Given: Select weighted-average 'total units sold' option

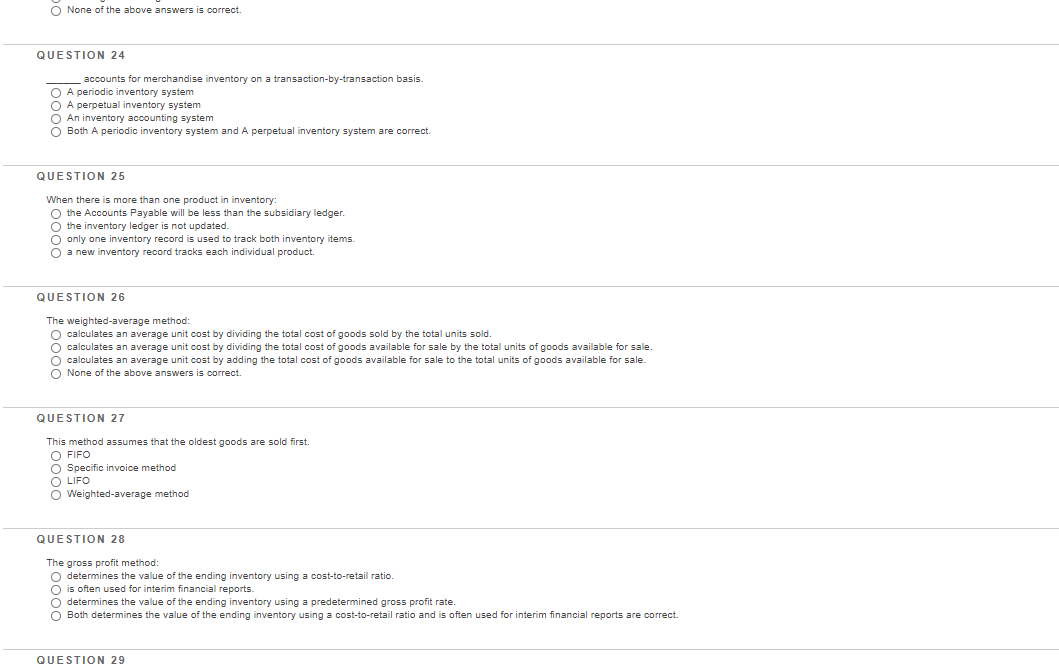Looking at the screenshot, I should (x=56, y=334).
